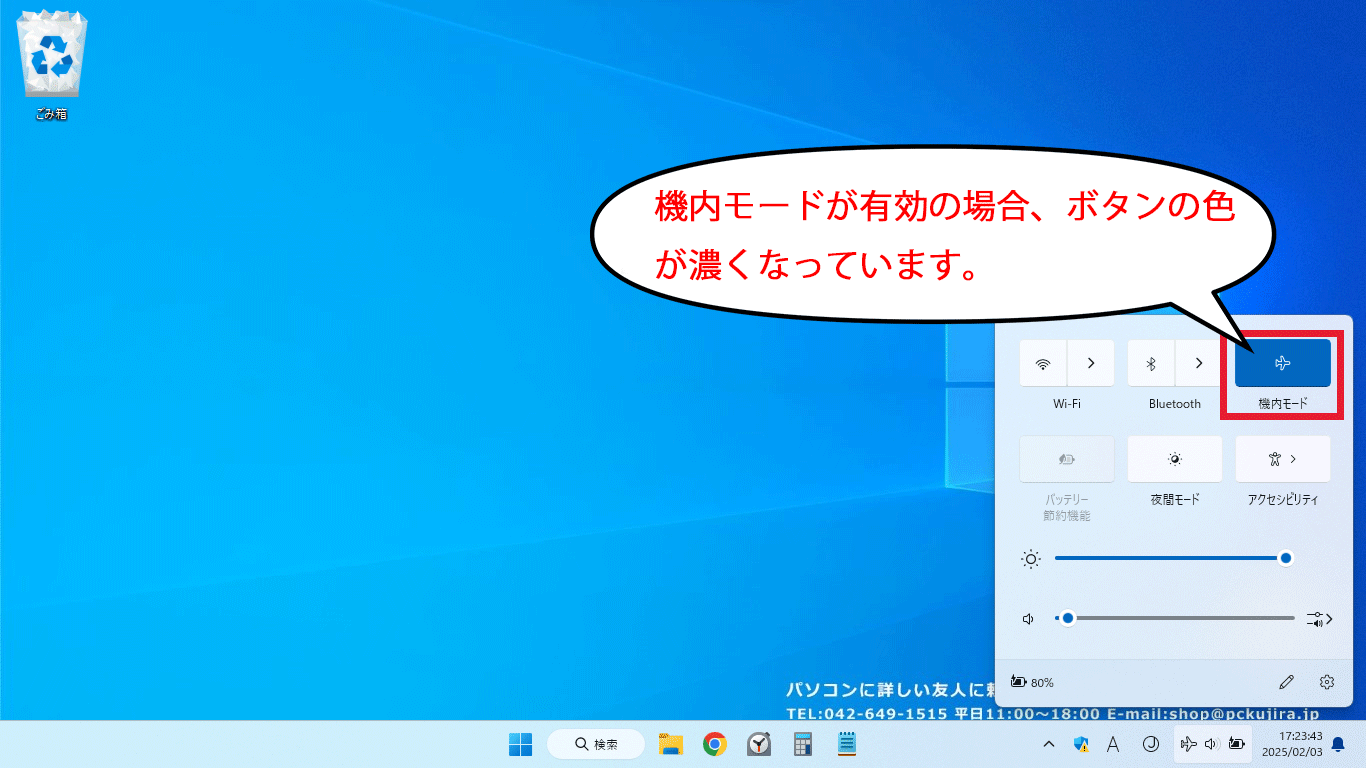The image size is (1366, 768).
Task: Open the clock app icon in taskbar
Action: click(759, 744)
